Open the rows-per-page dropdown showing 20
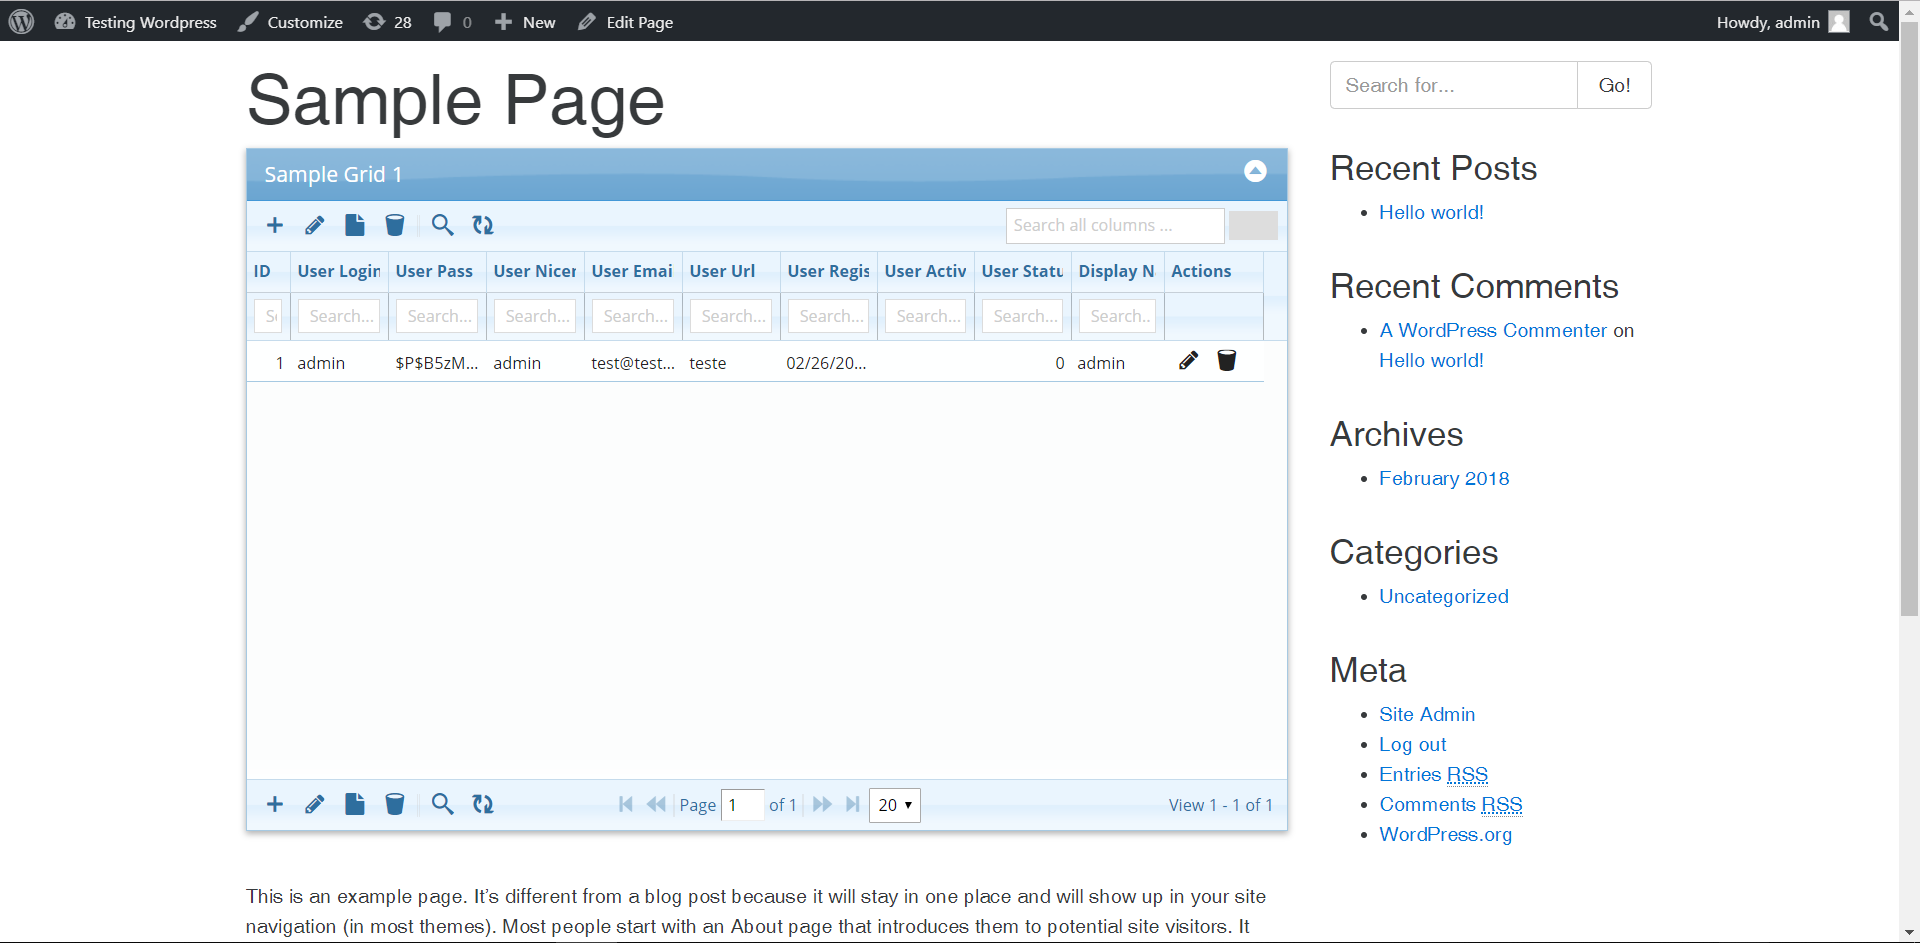Viewport: 1920px width, 943px height. point(895,805)
